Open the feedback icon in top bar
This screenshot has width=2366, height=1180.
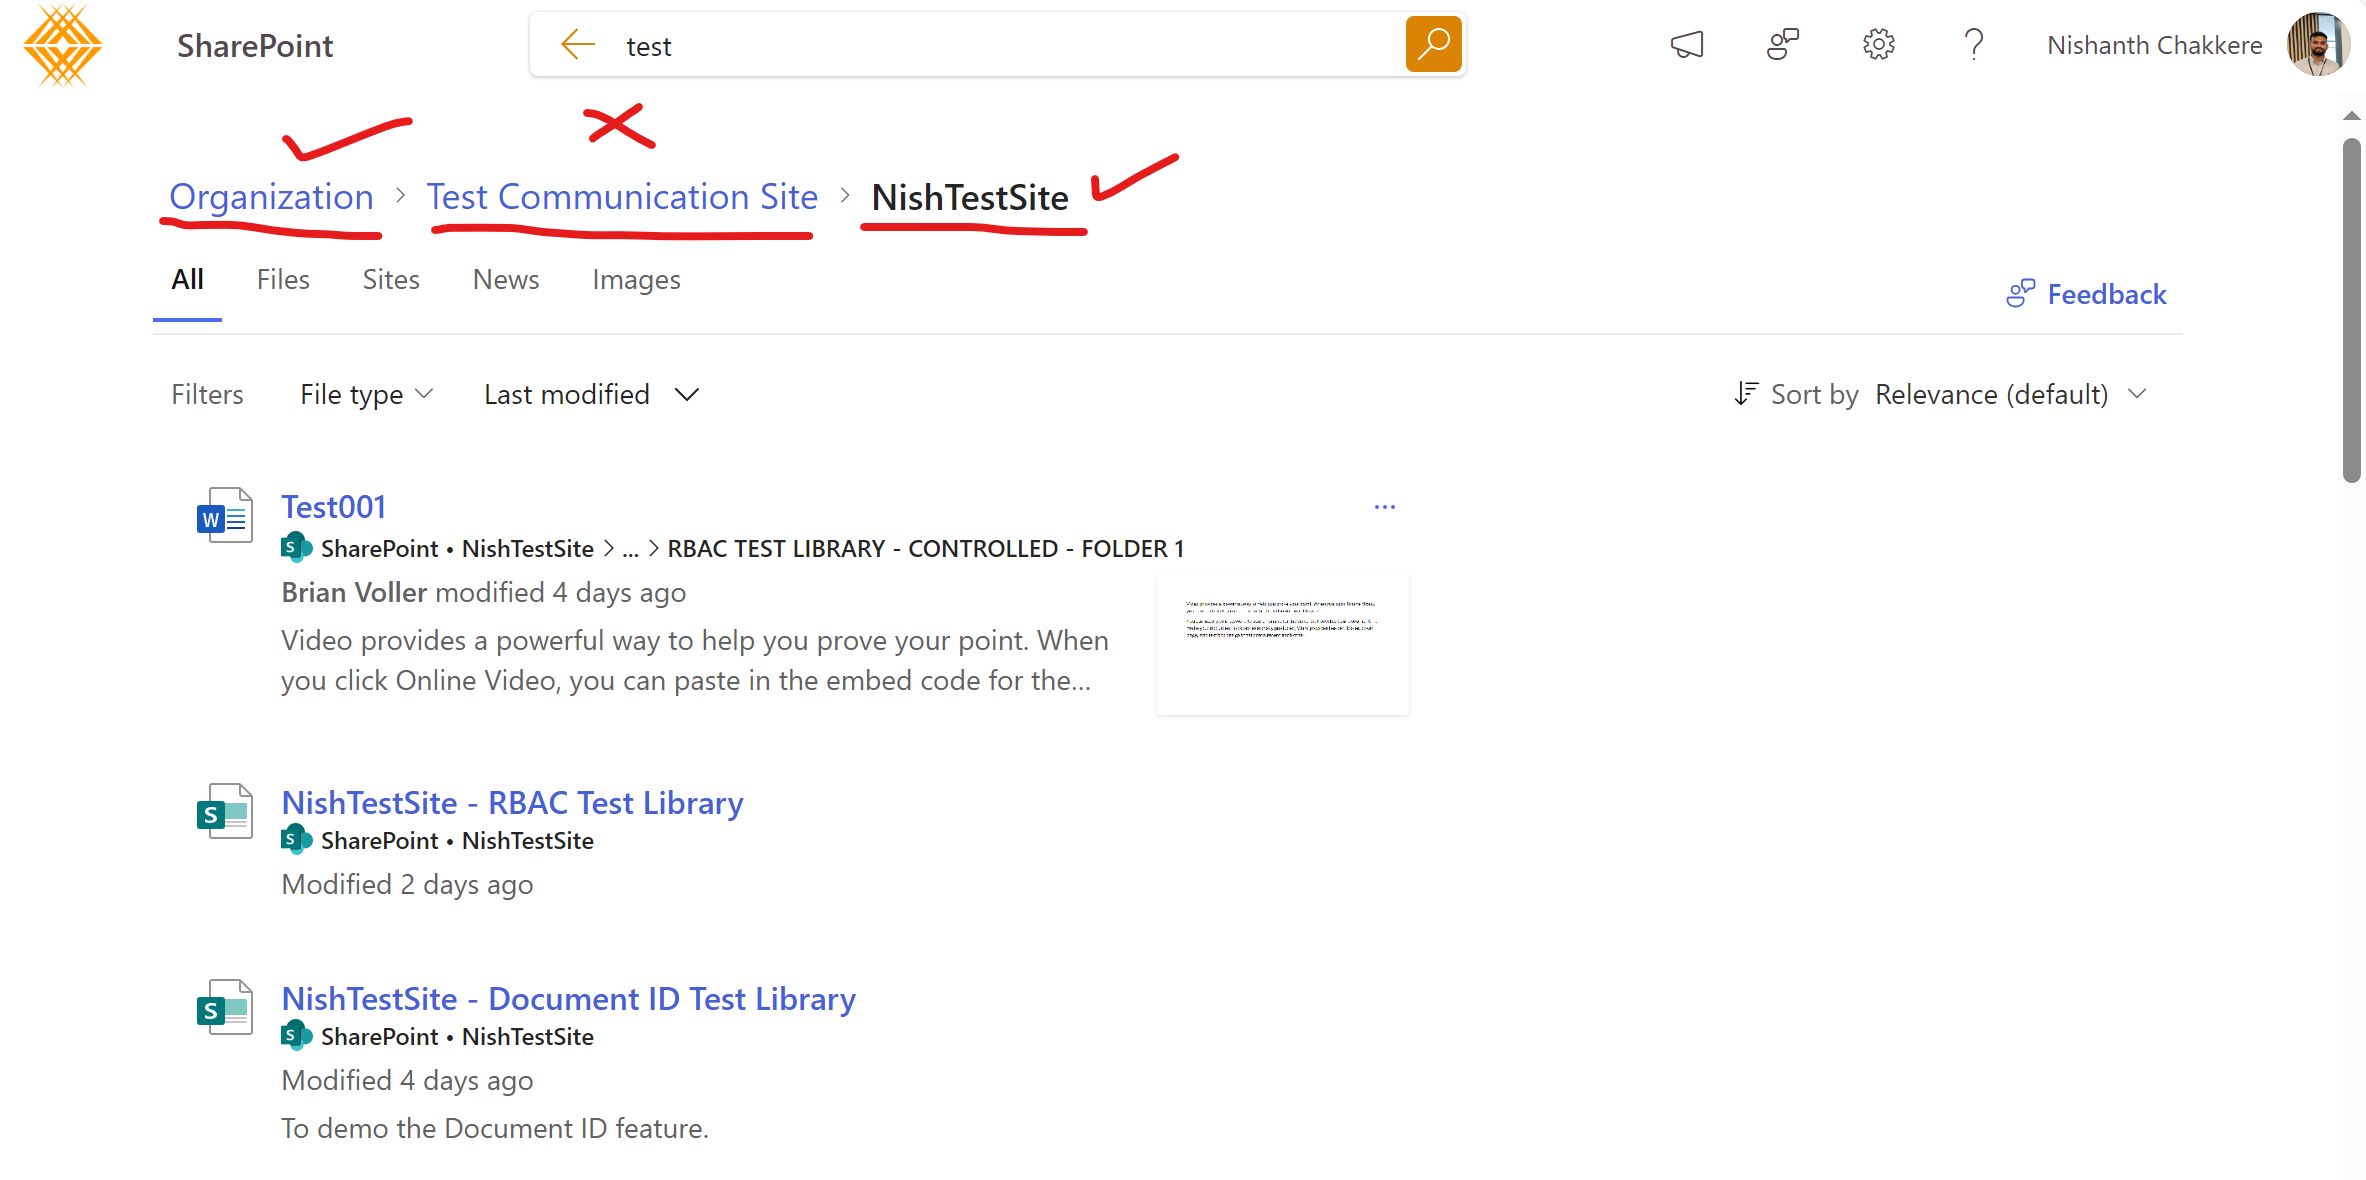(x=1782, y=45)
